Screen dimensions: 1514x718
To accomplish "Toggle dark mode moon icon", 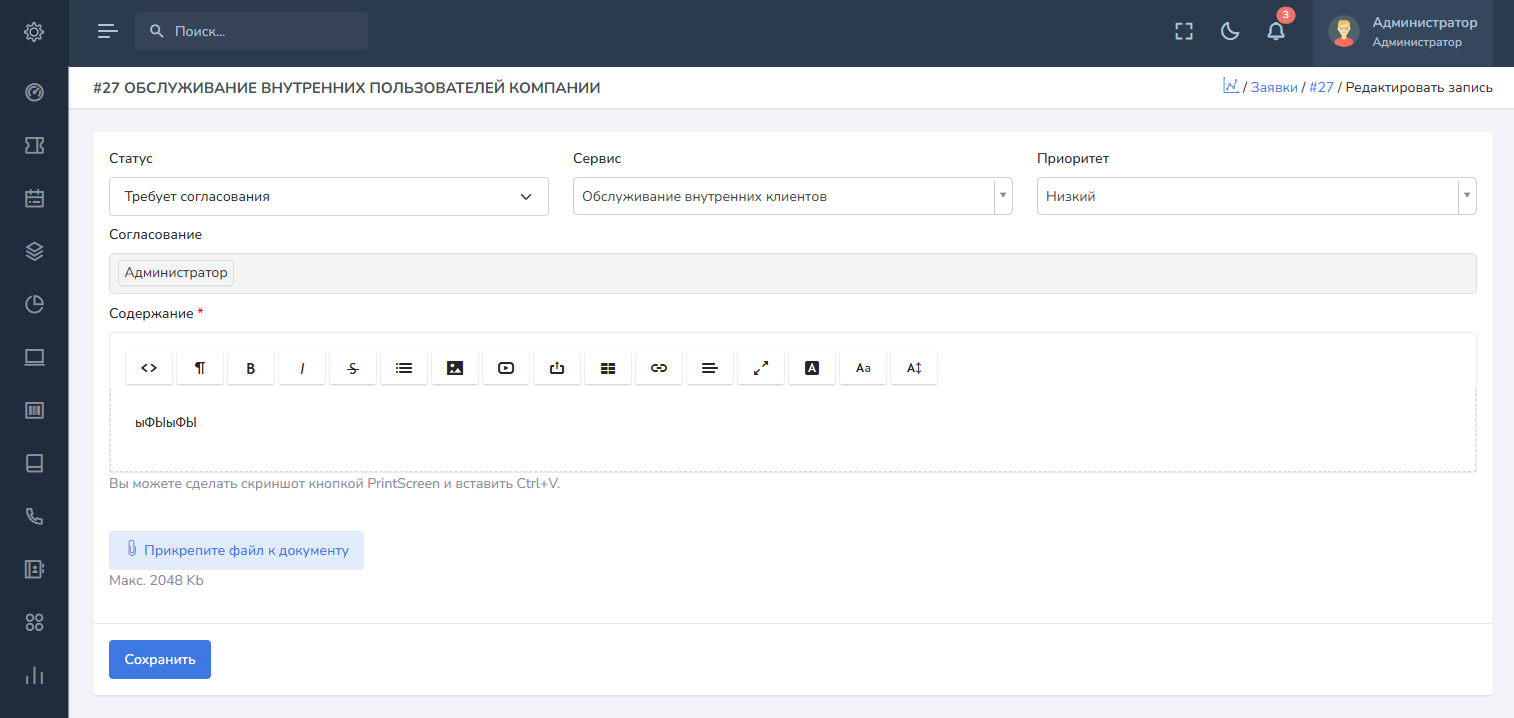I will 1230,31.
